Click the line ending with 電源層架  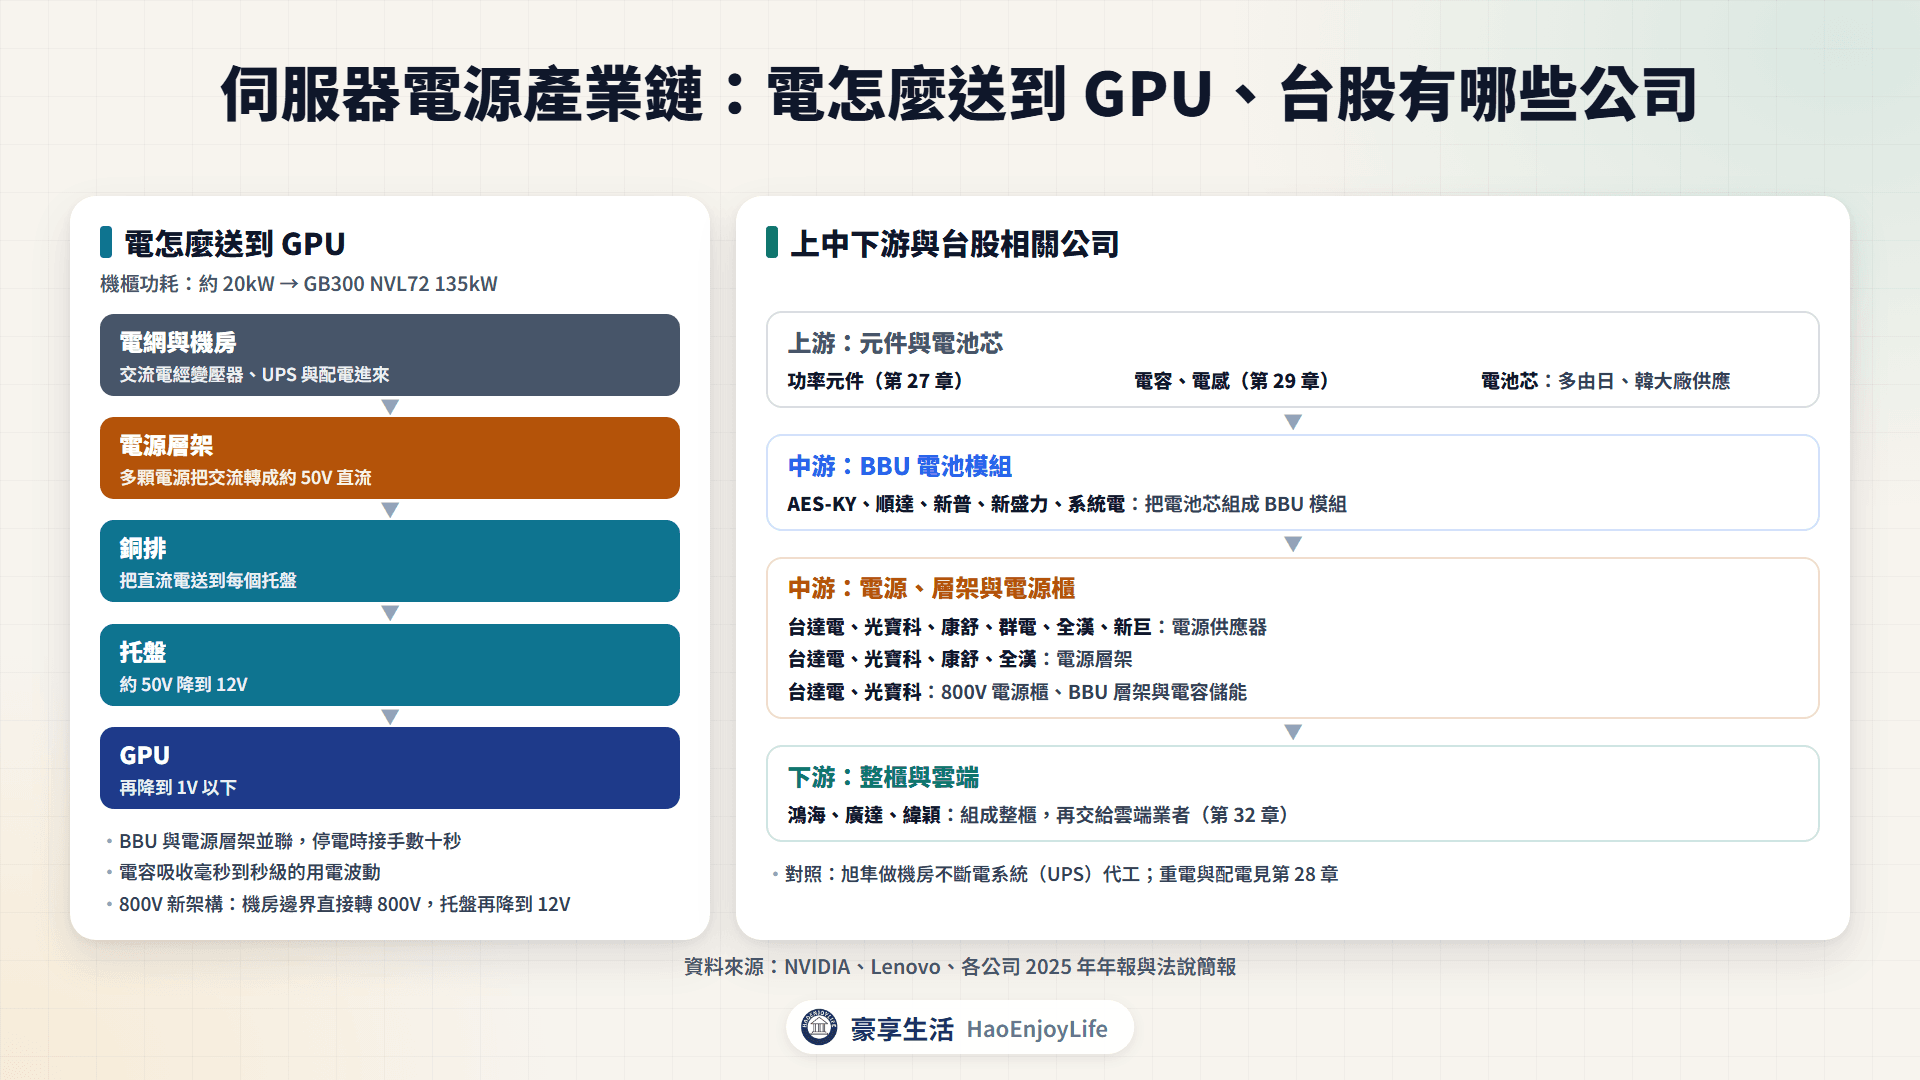click(960, 659)
